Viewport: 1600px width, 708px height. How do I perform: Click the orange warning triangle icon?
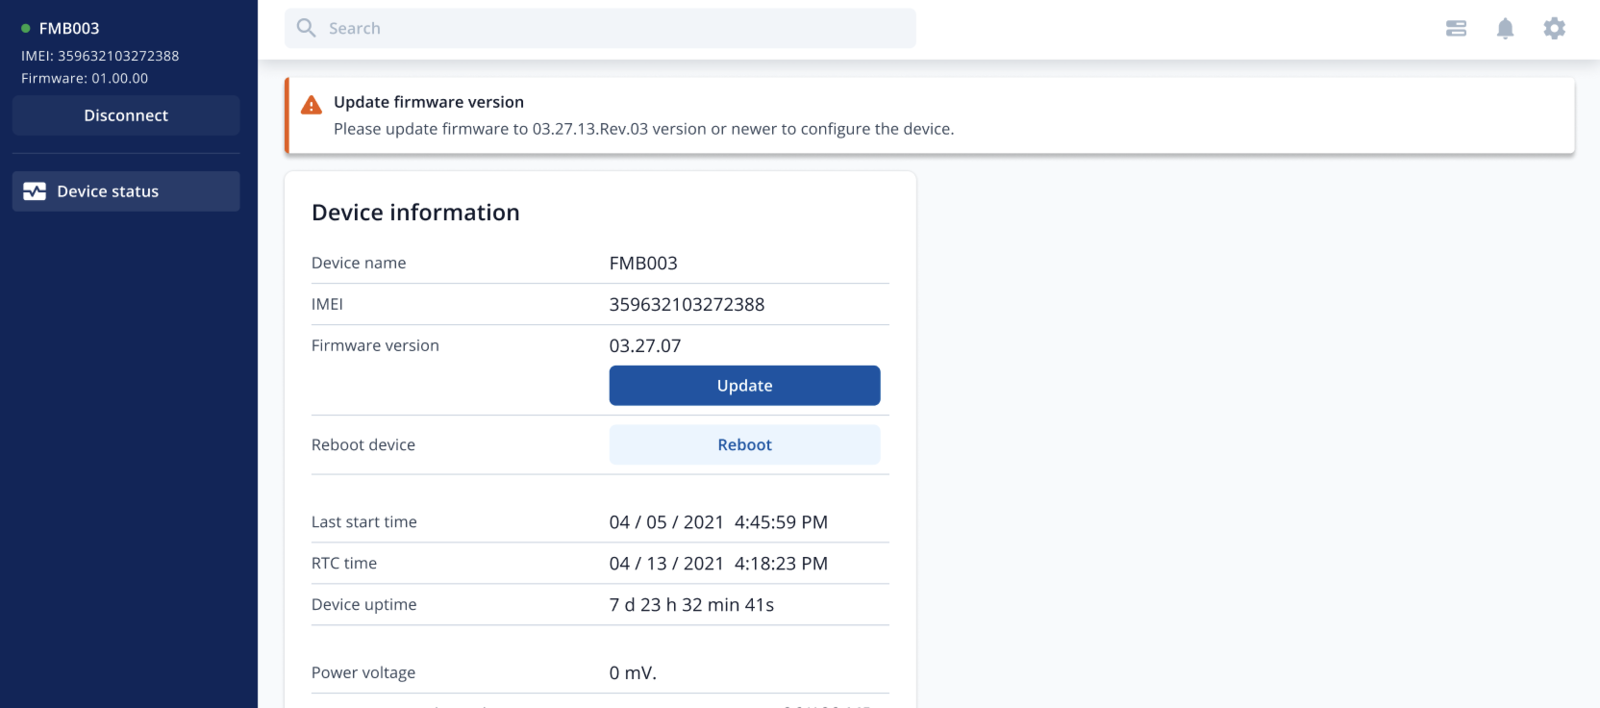click(312, 105)
